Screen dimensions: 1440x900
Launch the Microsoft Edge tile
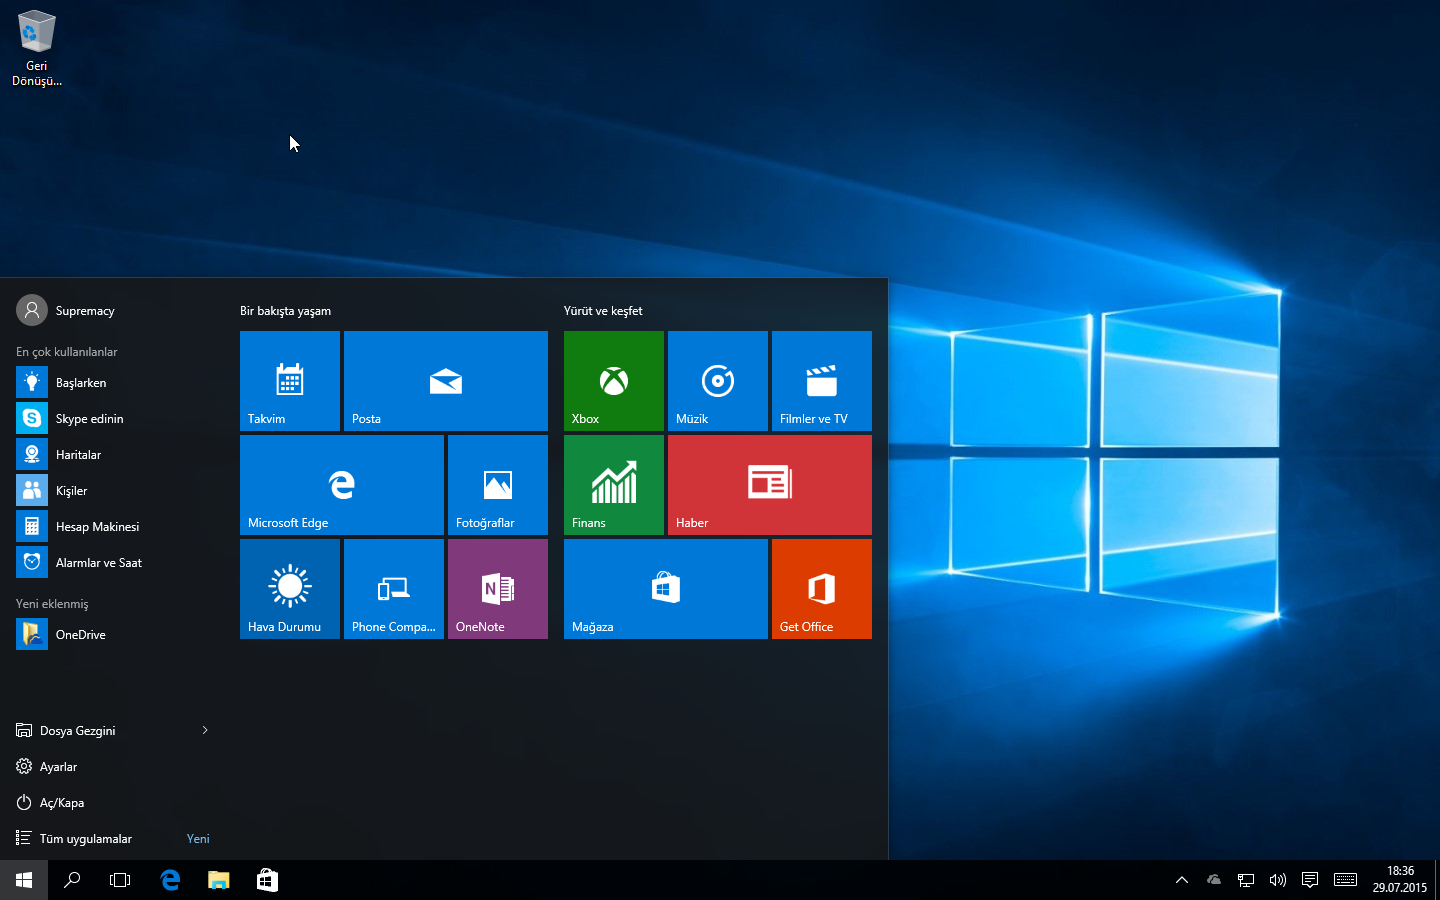pos(342,485)
